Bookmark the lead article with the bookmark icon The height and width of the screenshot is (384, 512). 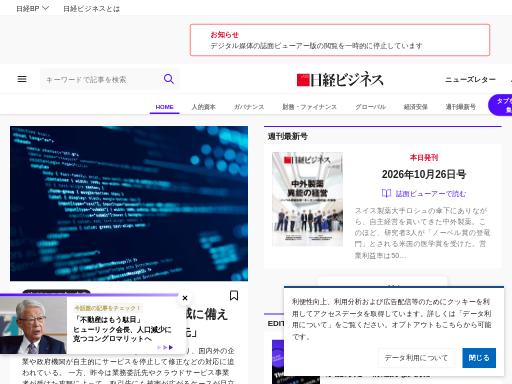click(234, 295)
